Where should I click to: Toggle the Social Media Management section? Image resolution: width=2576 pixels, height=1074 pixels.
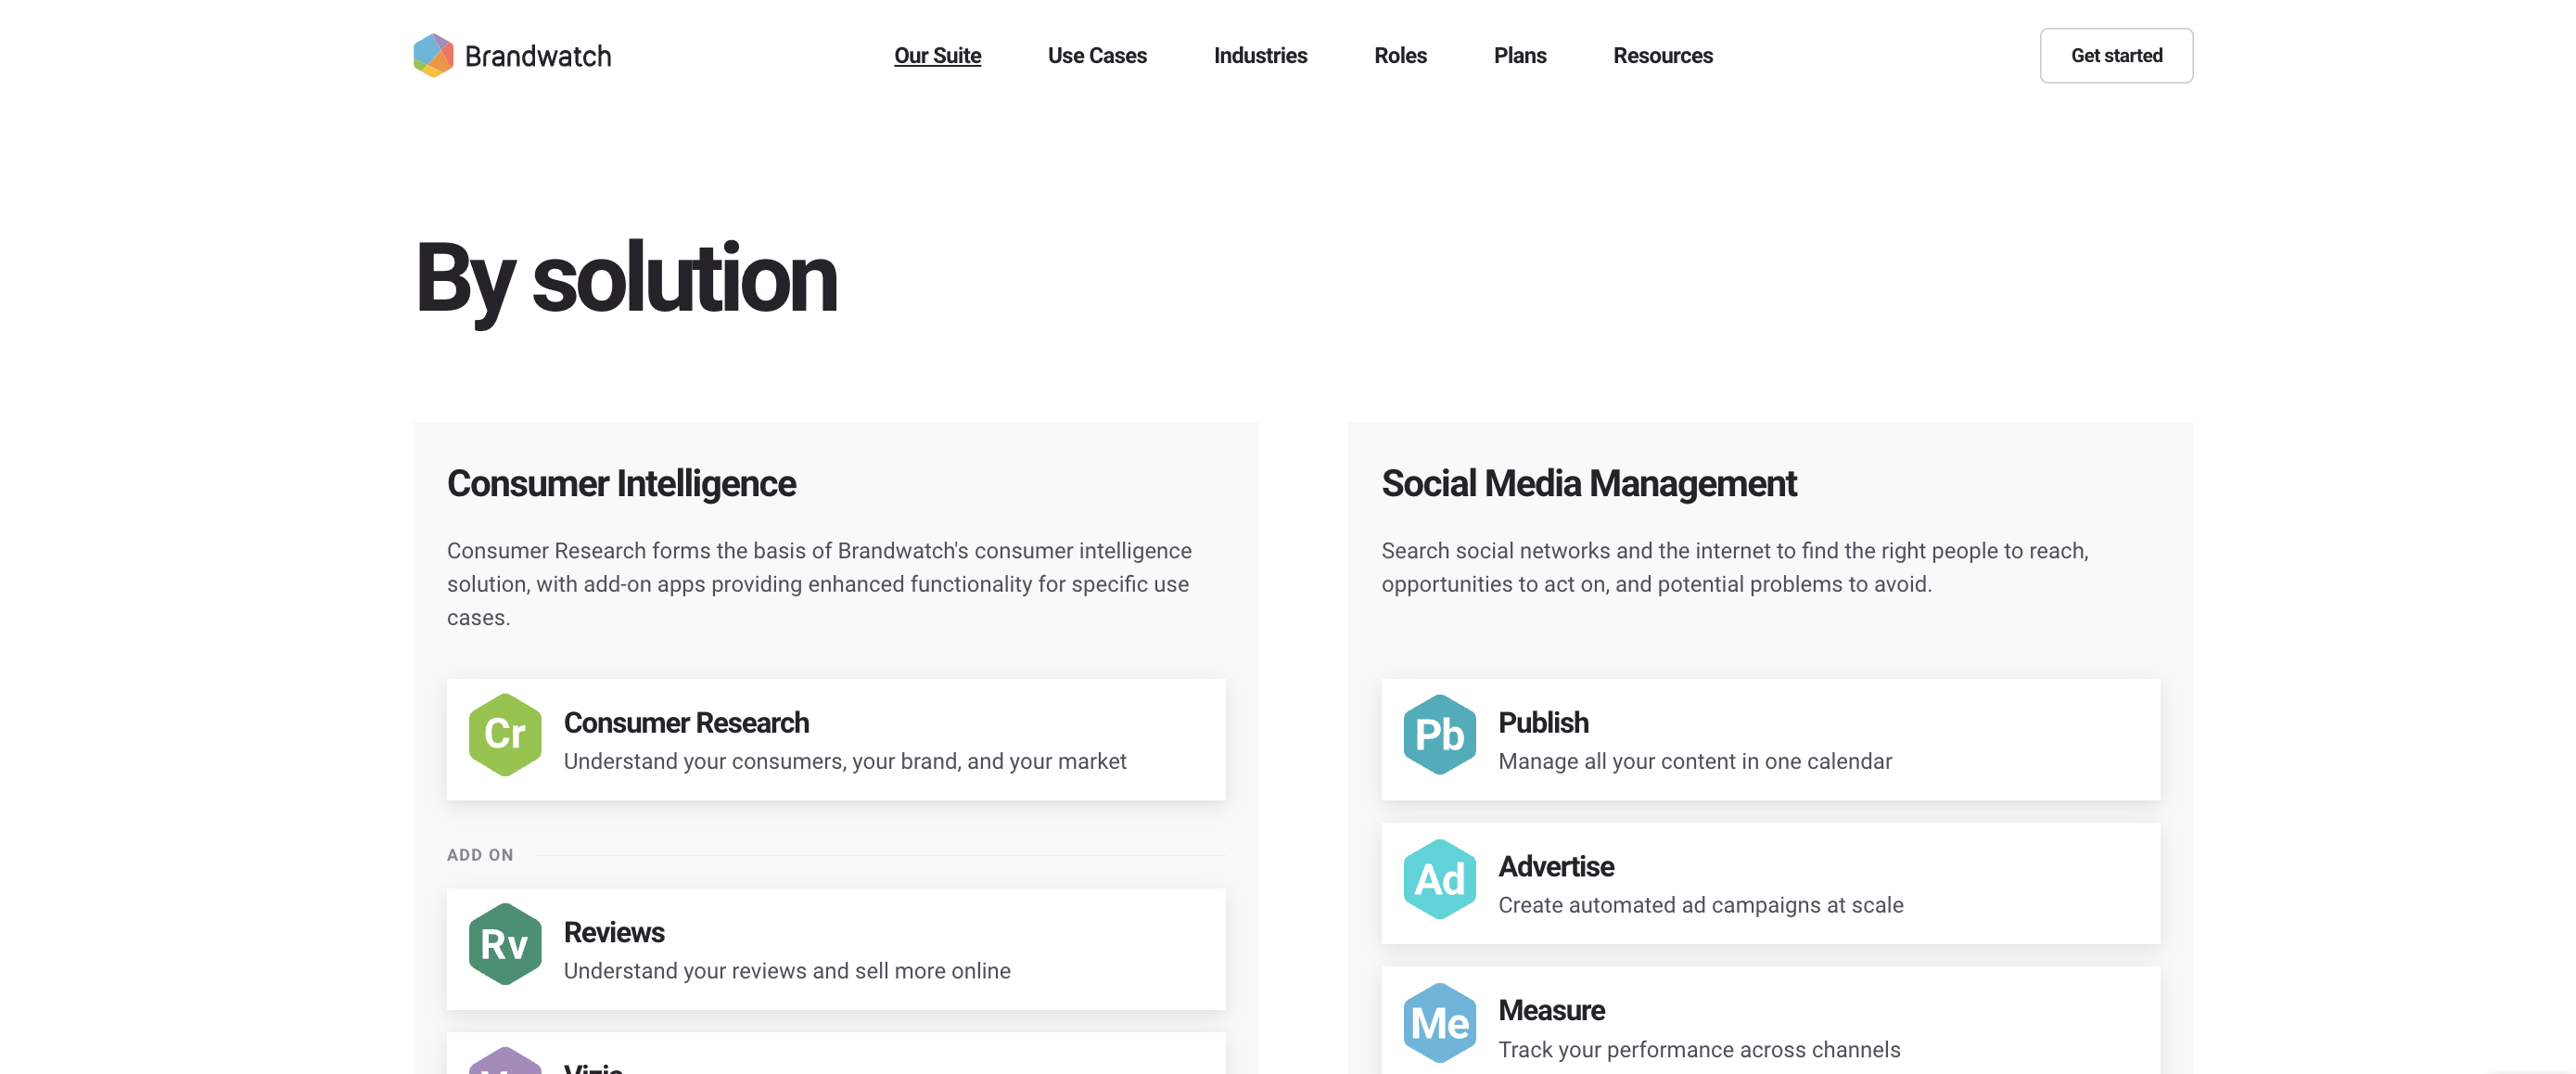1587,483
